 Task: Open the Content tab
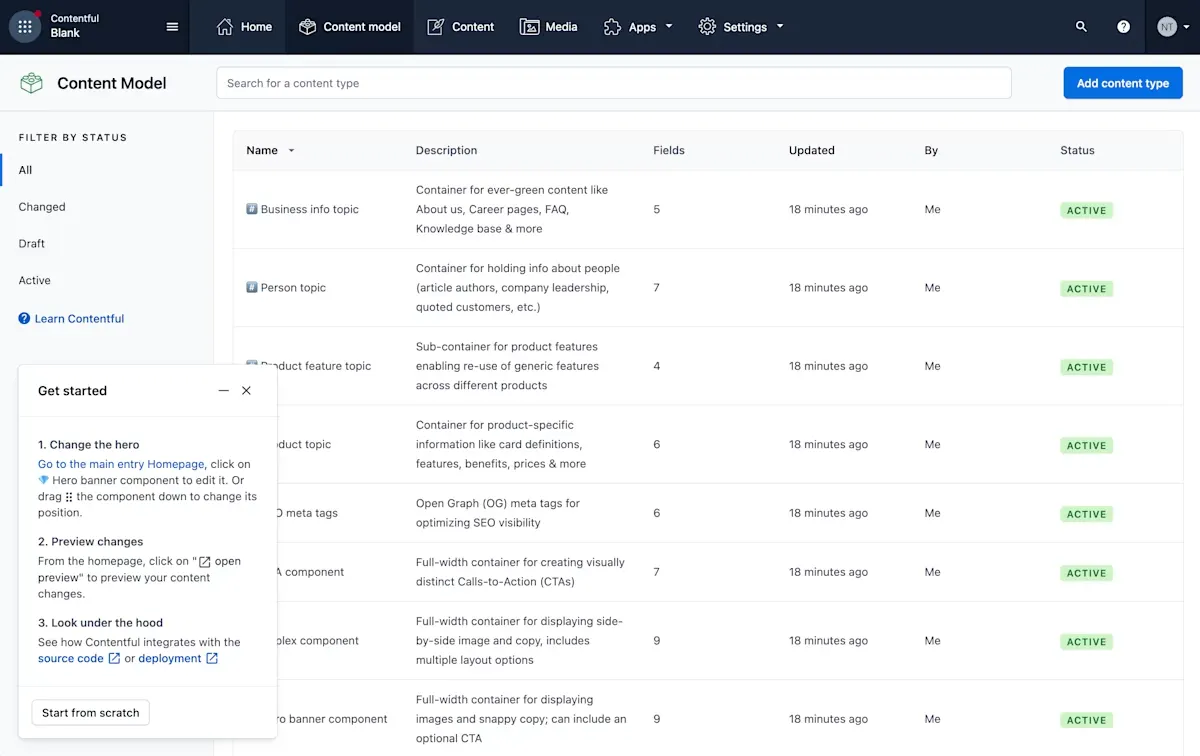(x=461, y=27)
